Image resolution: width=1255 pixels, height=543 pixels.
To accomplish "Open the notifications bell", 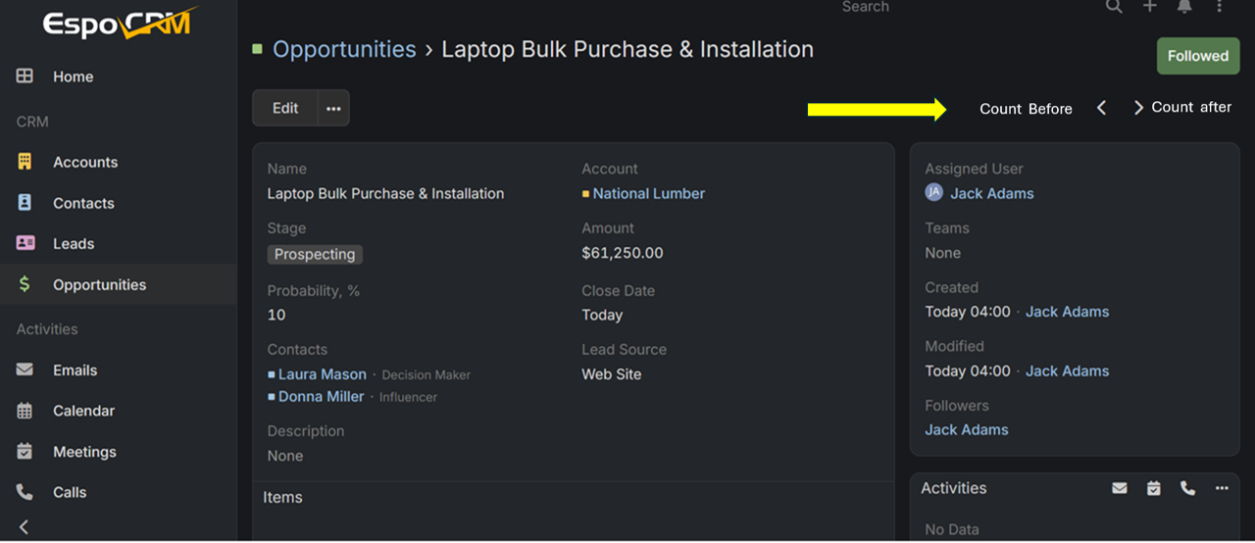I will [x=1184, y=7].
